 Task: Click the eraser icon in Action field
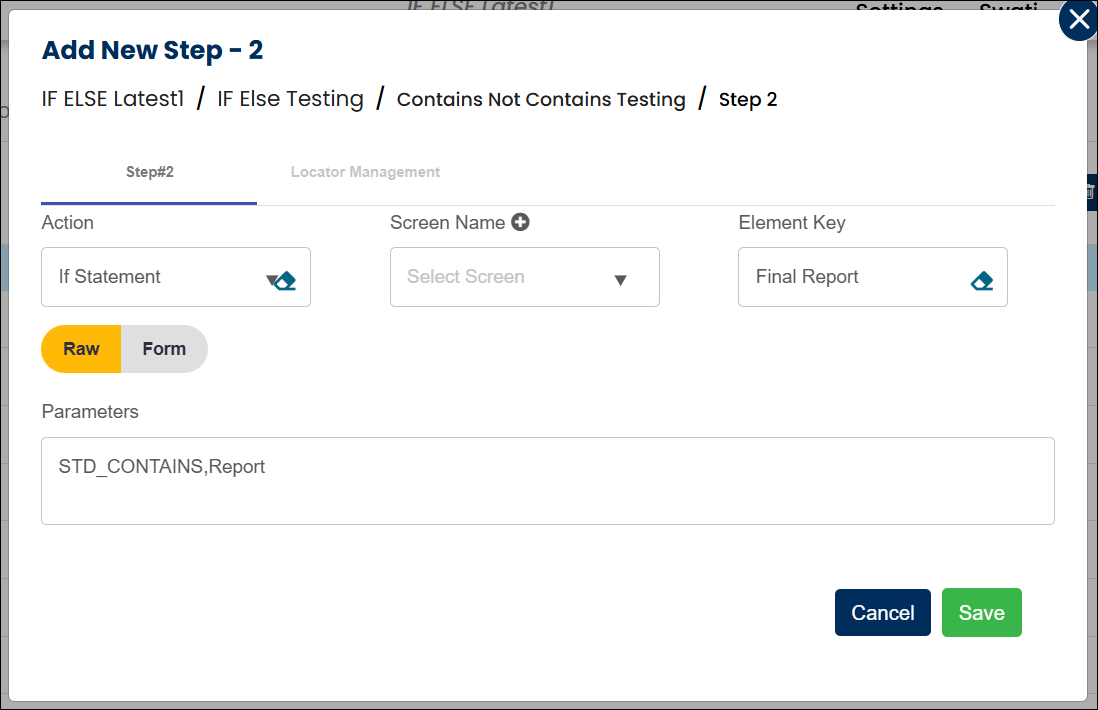coord(286,281)
